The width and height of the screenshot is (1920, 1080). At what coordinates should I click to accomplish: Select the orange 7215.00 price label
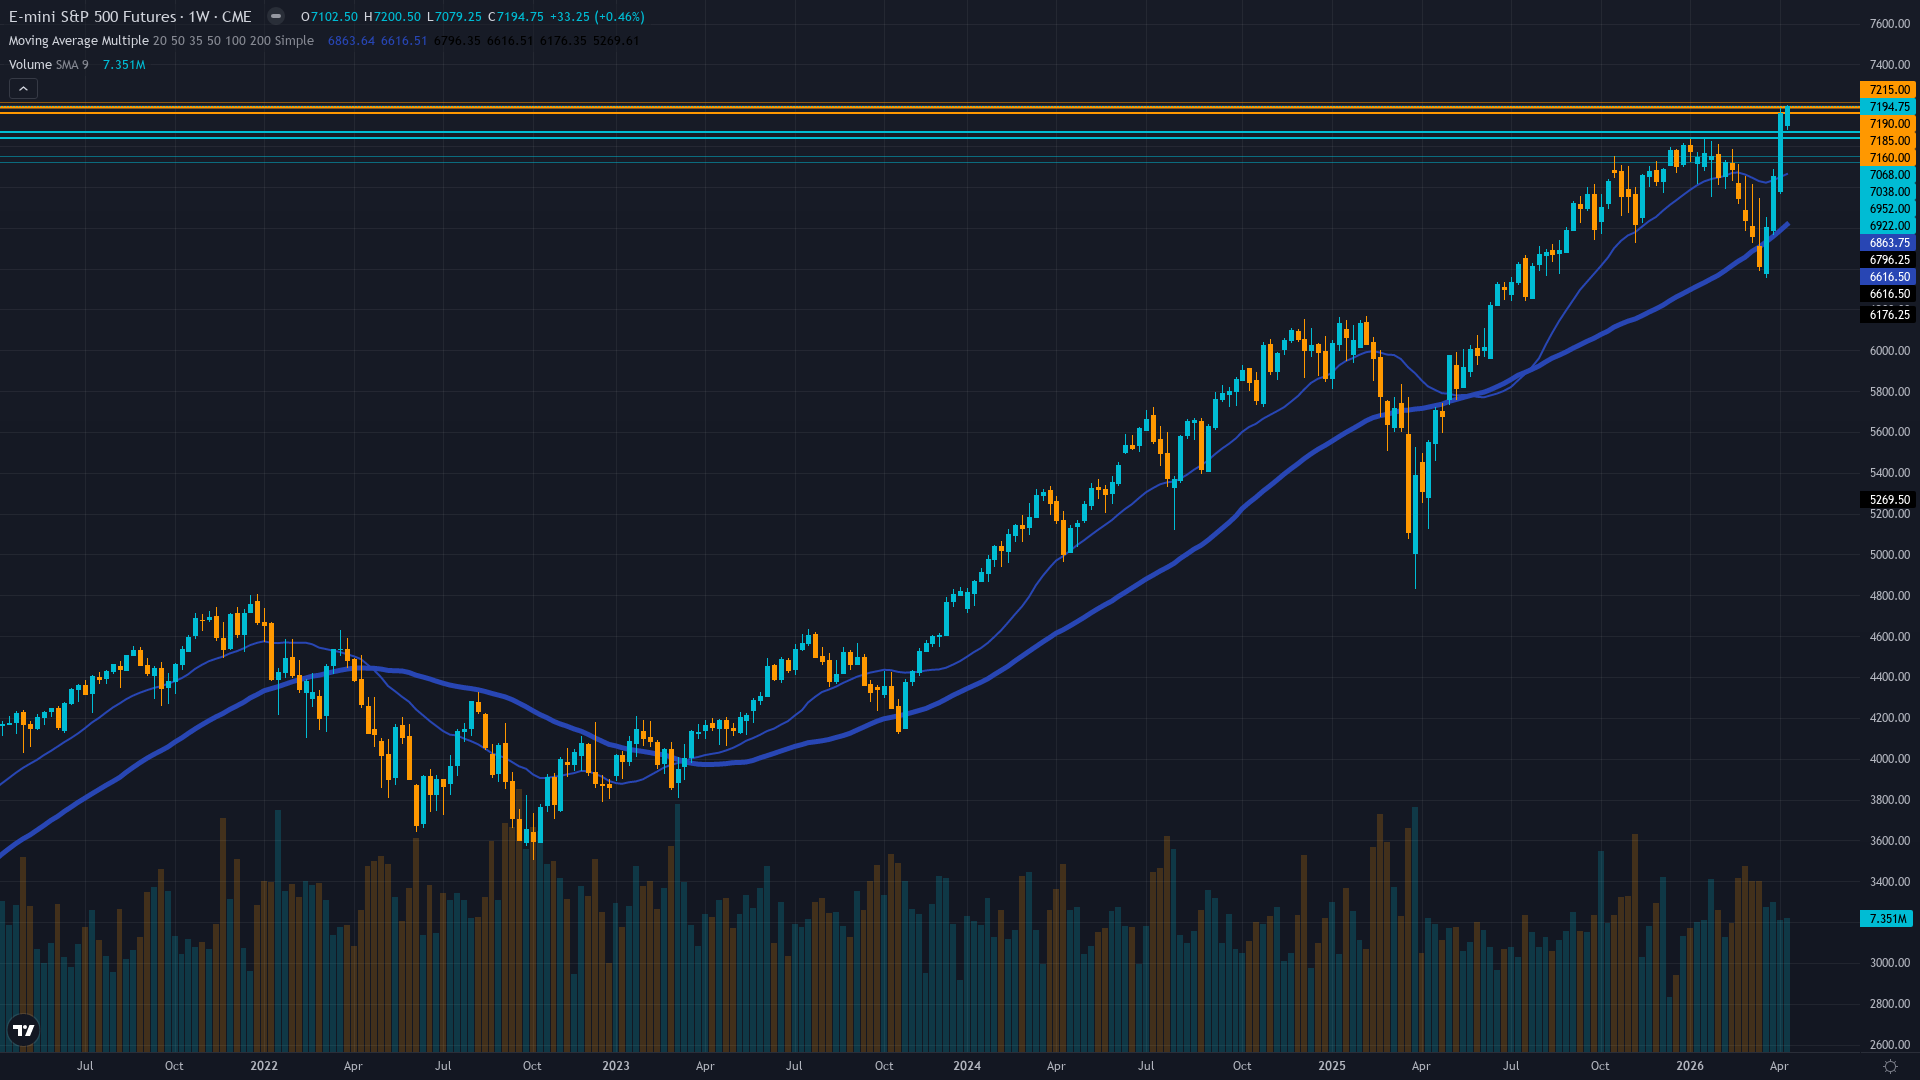(1887, 90)
